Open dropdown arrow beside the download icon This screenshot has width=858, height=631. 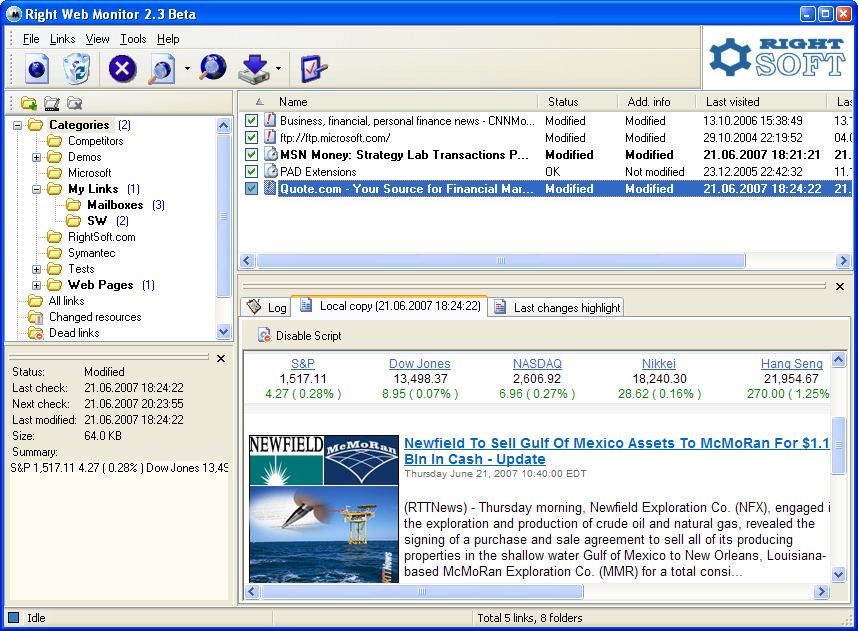[279, 69]
